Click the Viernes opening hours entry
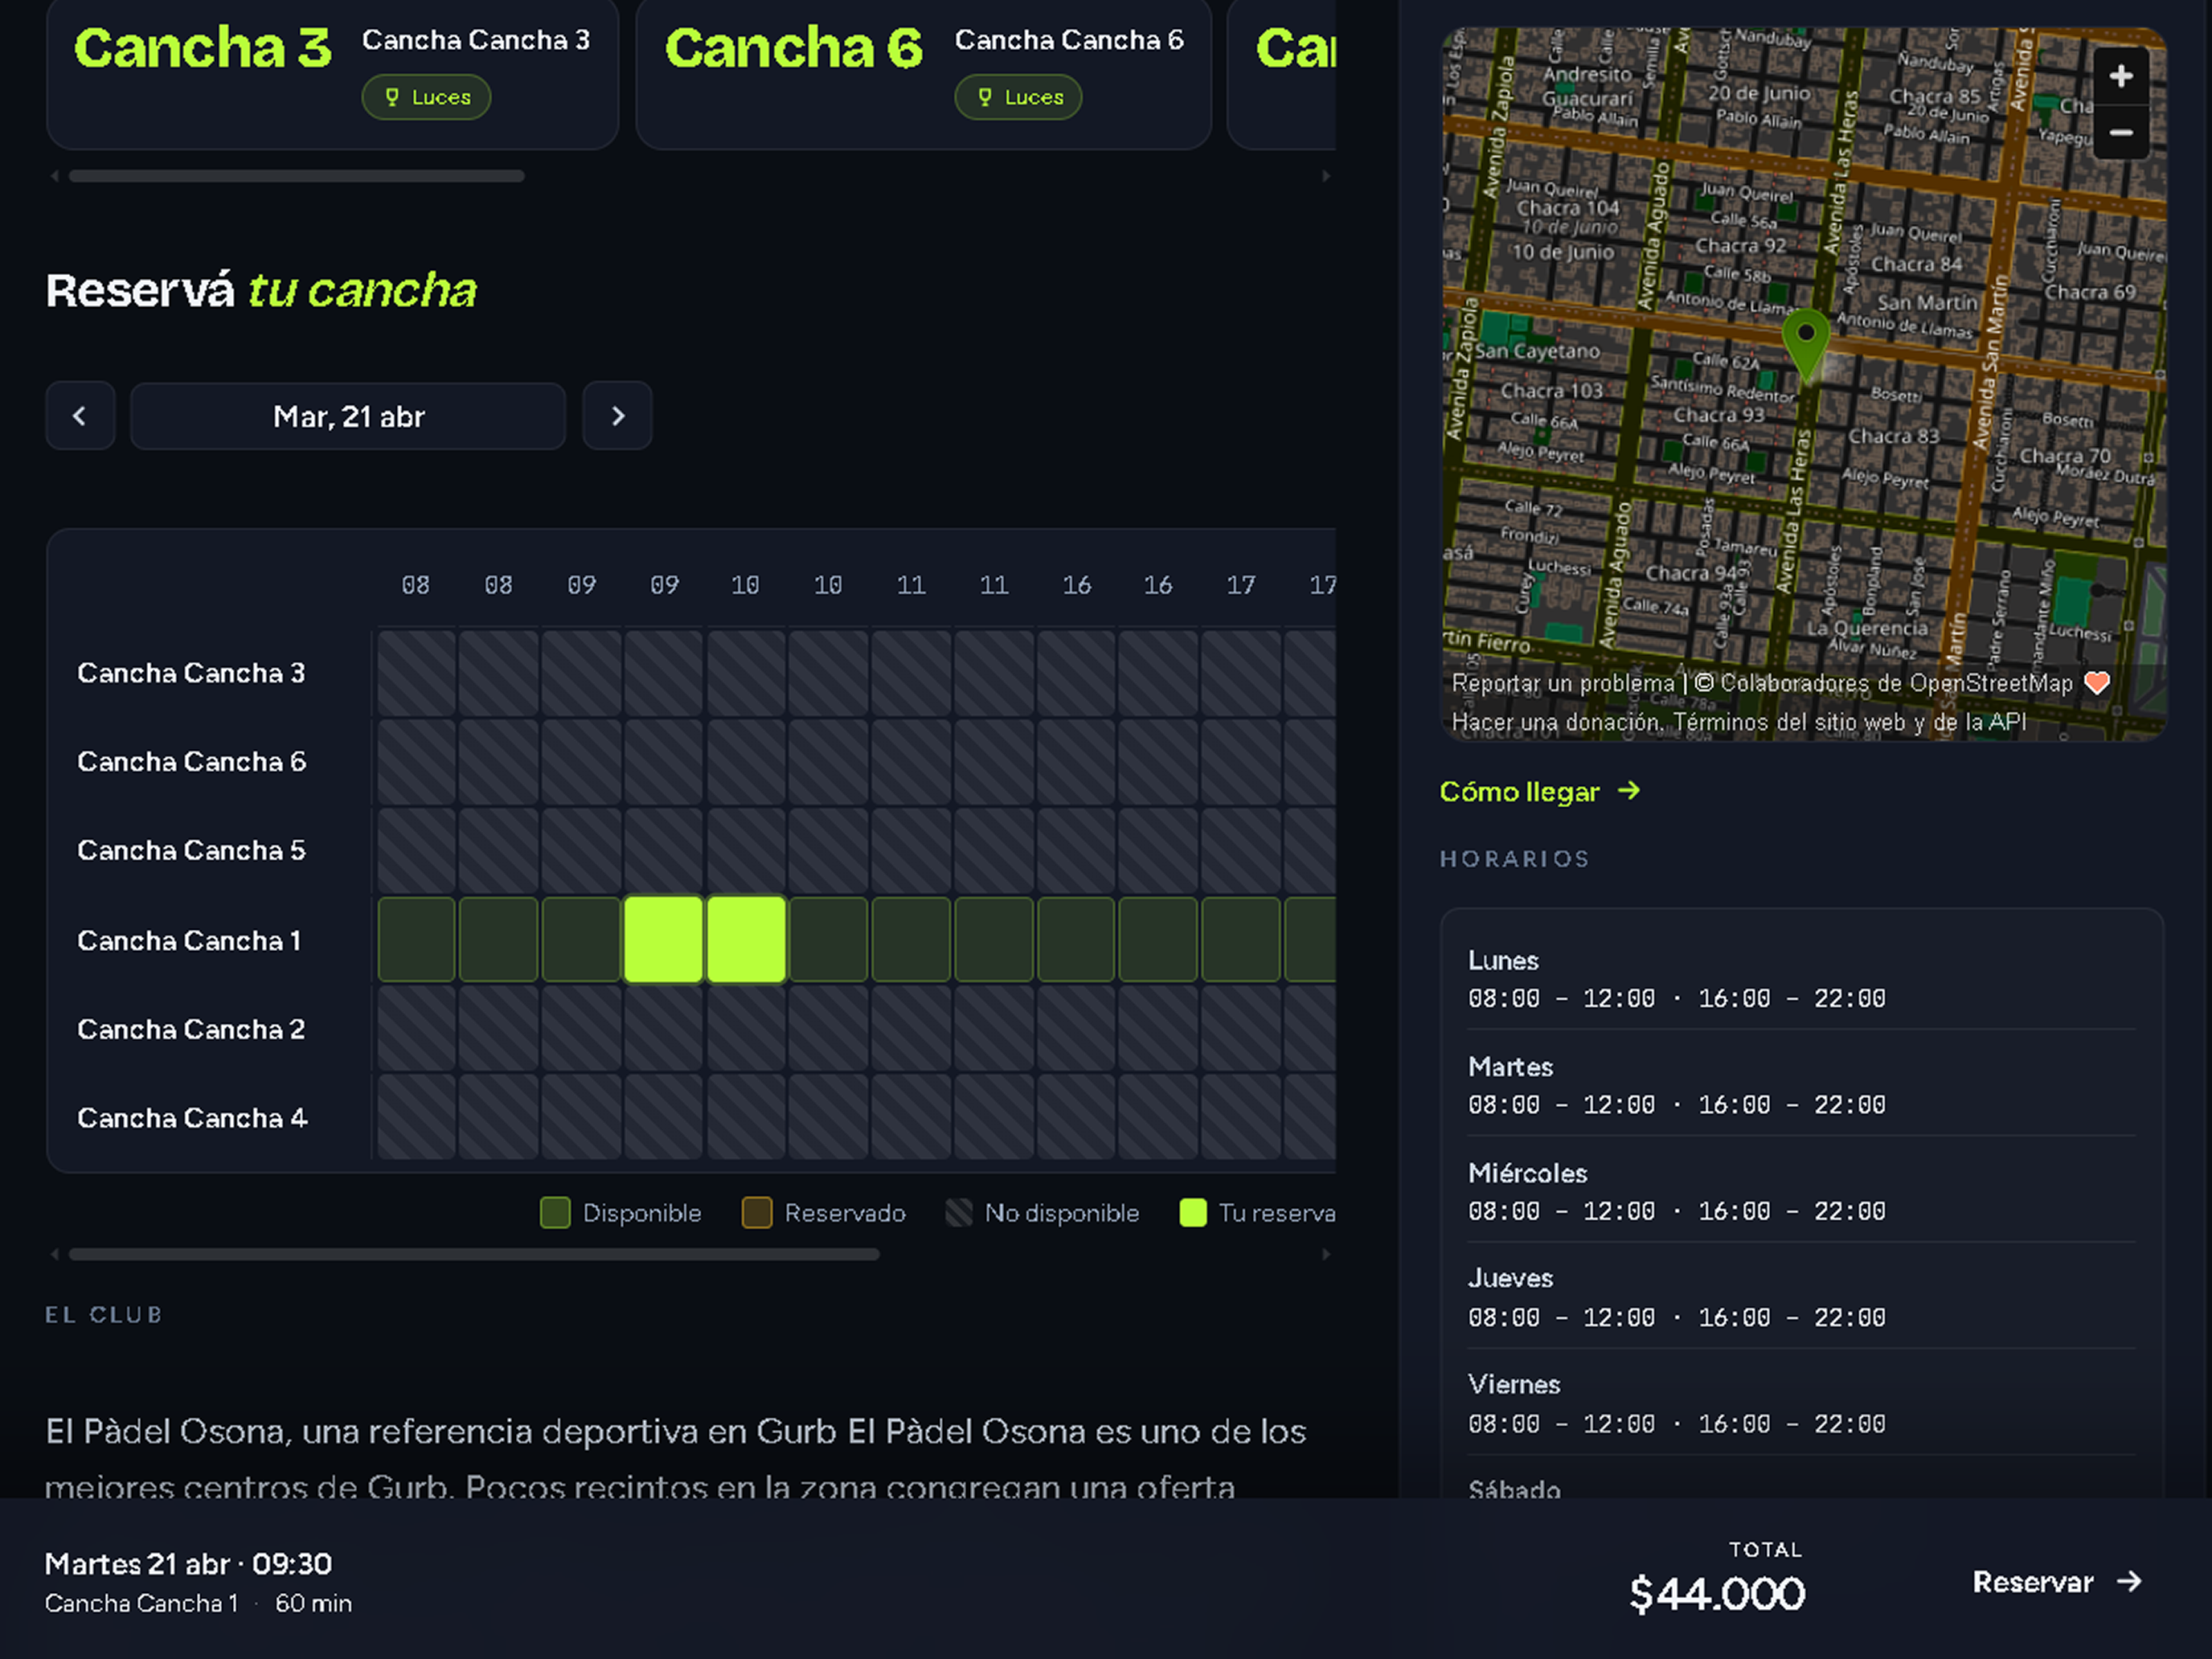Image resolution: width=2212 pixels, height=1659 pixels. point(1801,1404)
